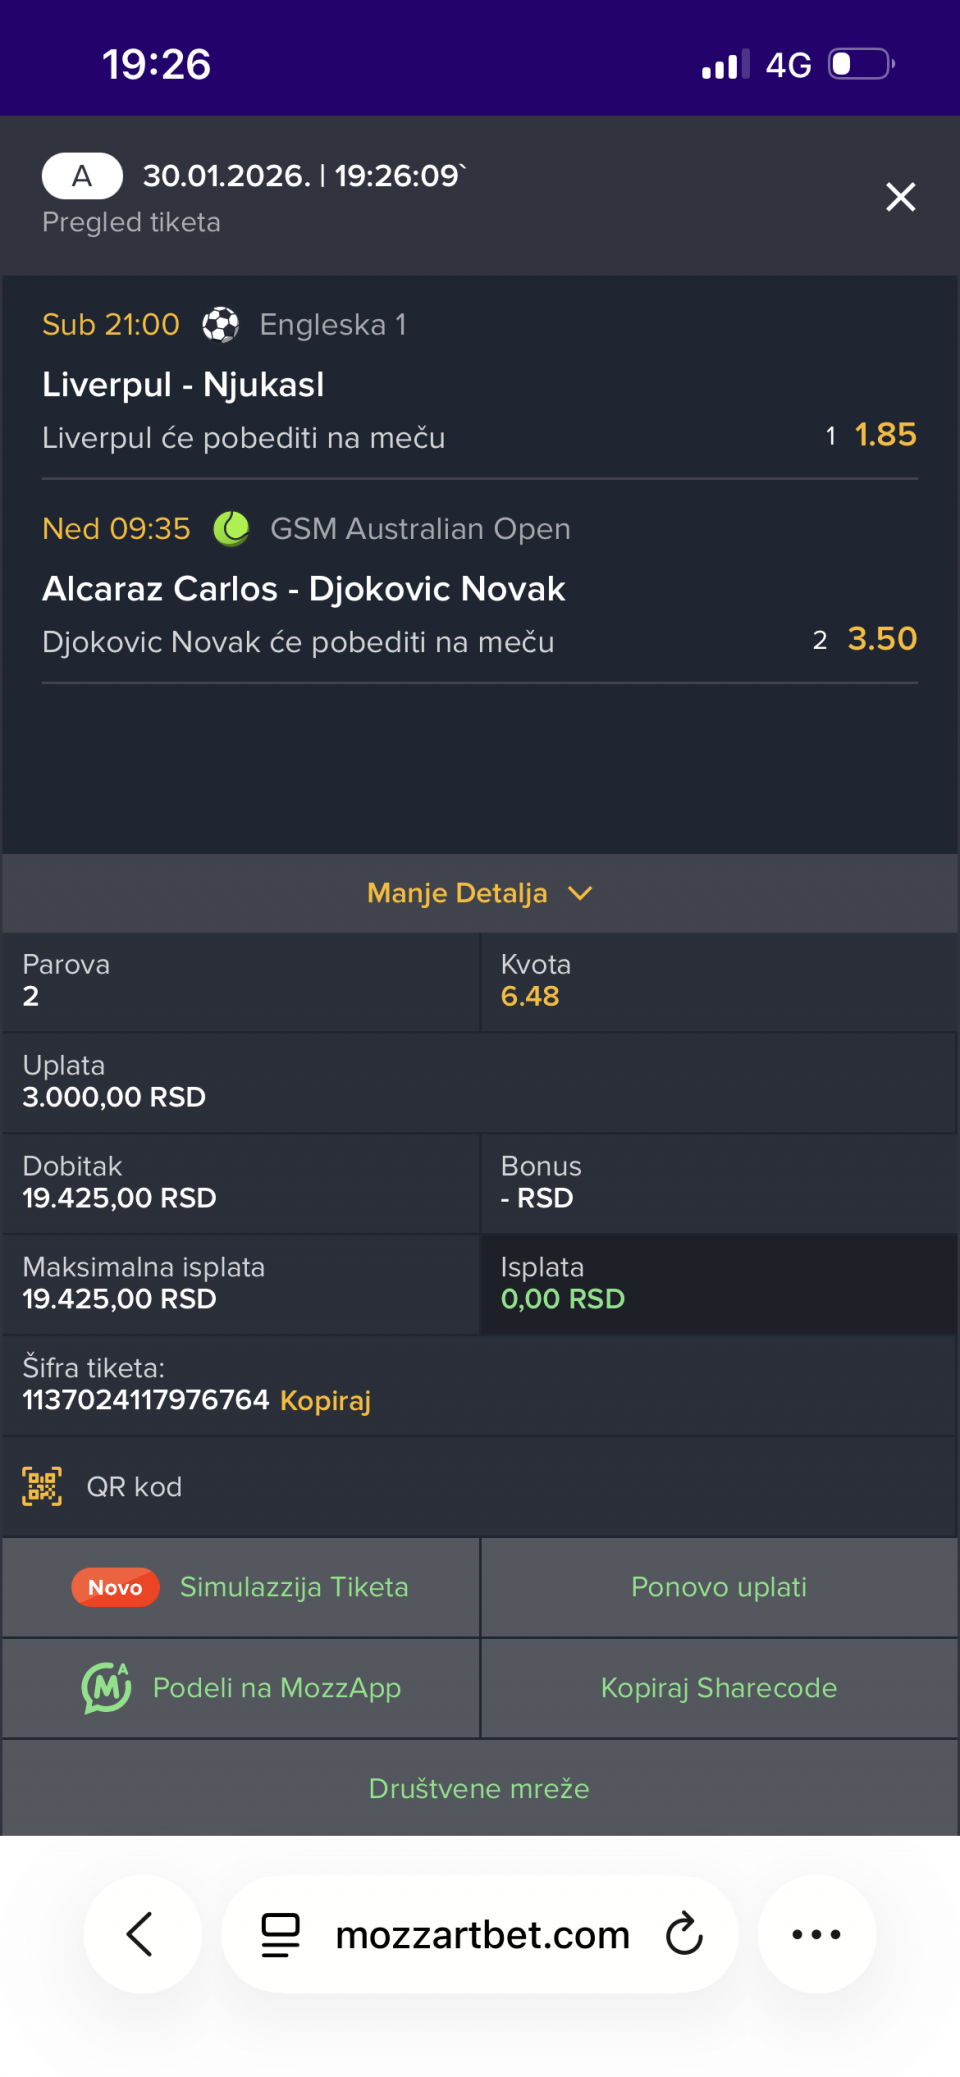Share via Podeli na MozzApp

pos(276,1688)
